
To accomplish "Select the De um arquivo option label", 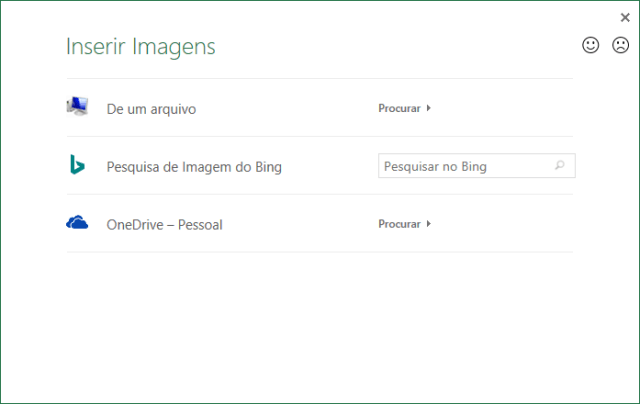I will (x=151, y=109).
